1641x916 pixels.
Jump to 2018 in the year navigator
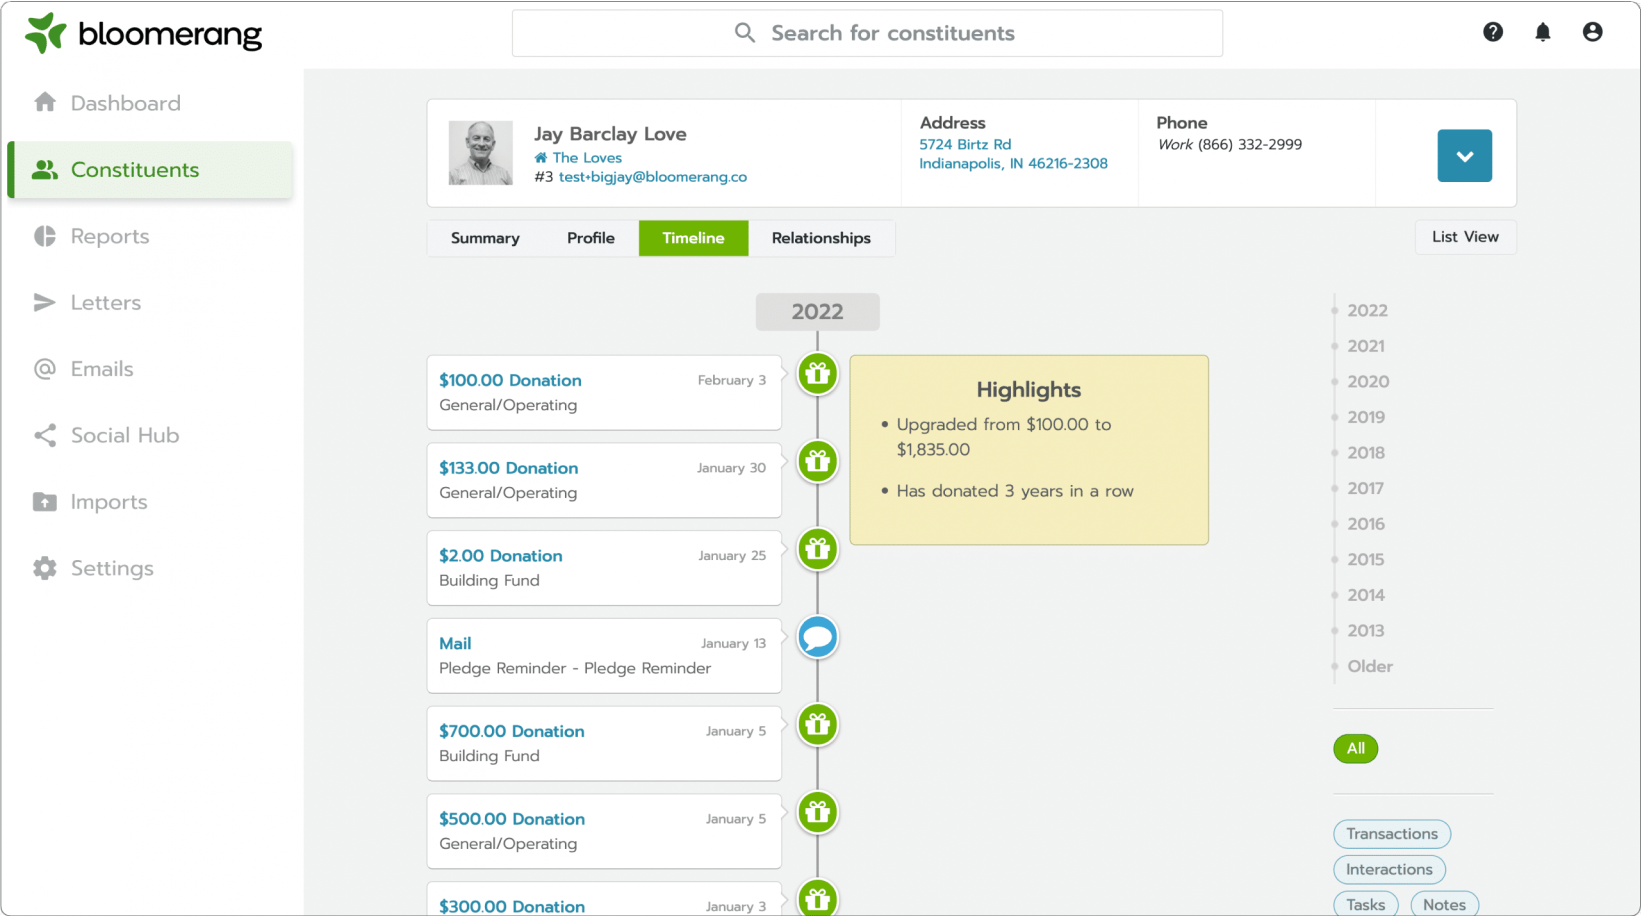1366,453
